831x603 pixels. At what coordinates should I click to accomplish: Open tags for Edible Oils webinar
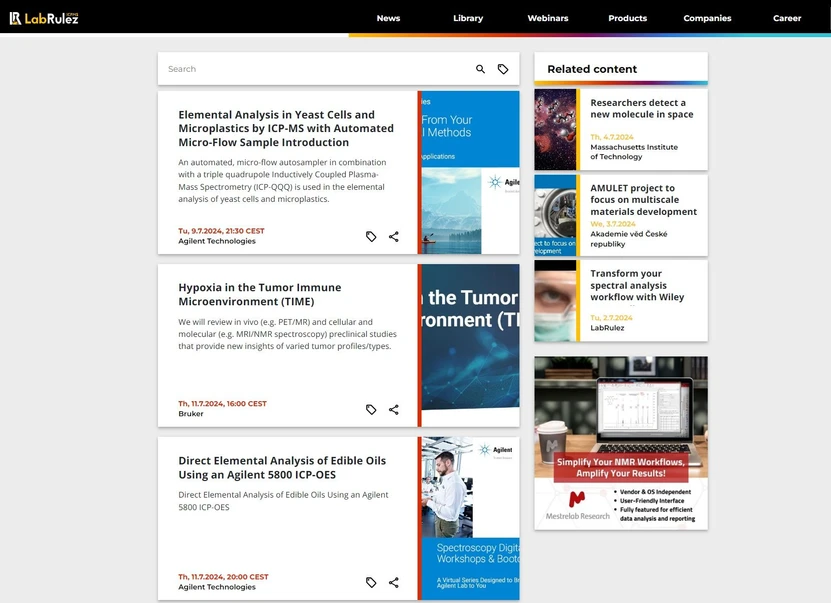coord(371,582)
